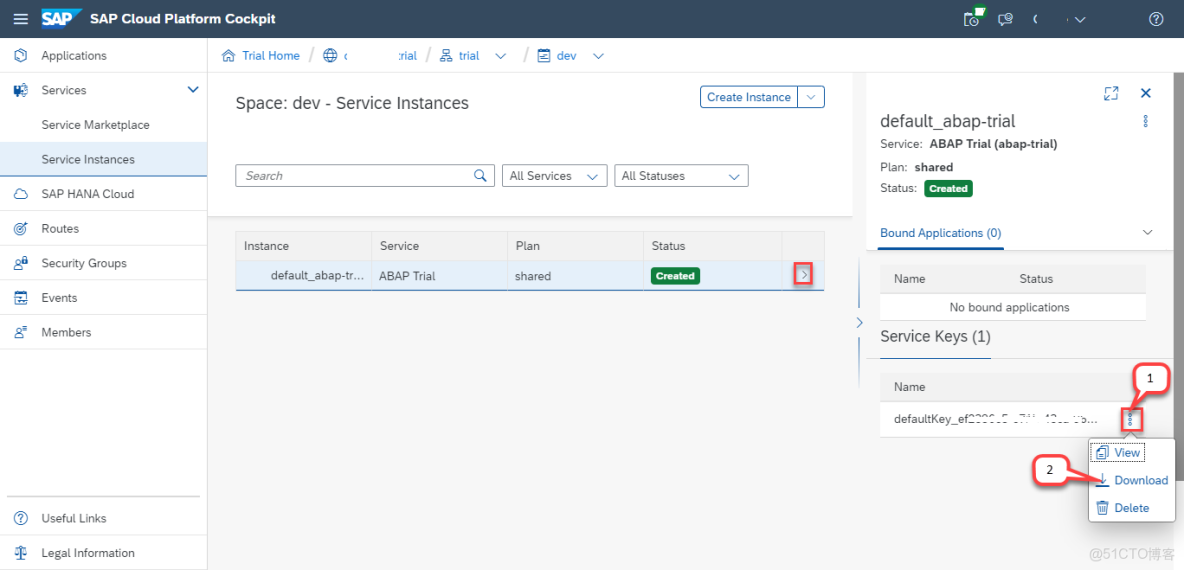Screen dimensions: 1184x570
Task: Expand the Create Instance split-button arrow
Action: tap(812, 97)
